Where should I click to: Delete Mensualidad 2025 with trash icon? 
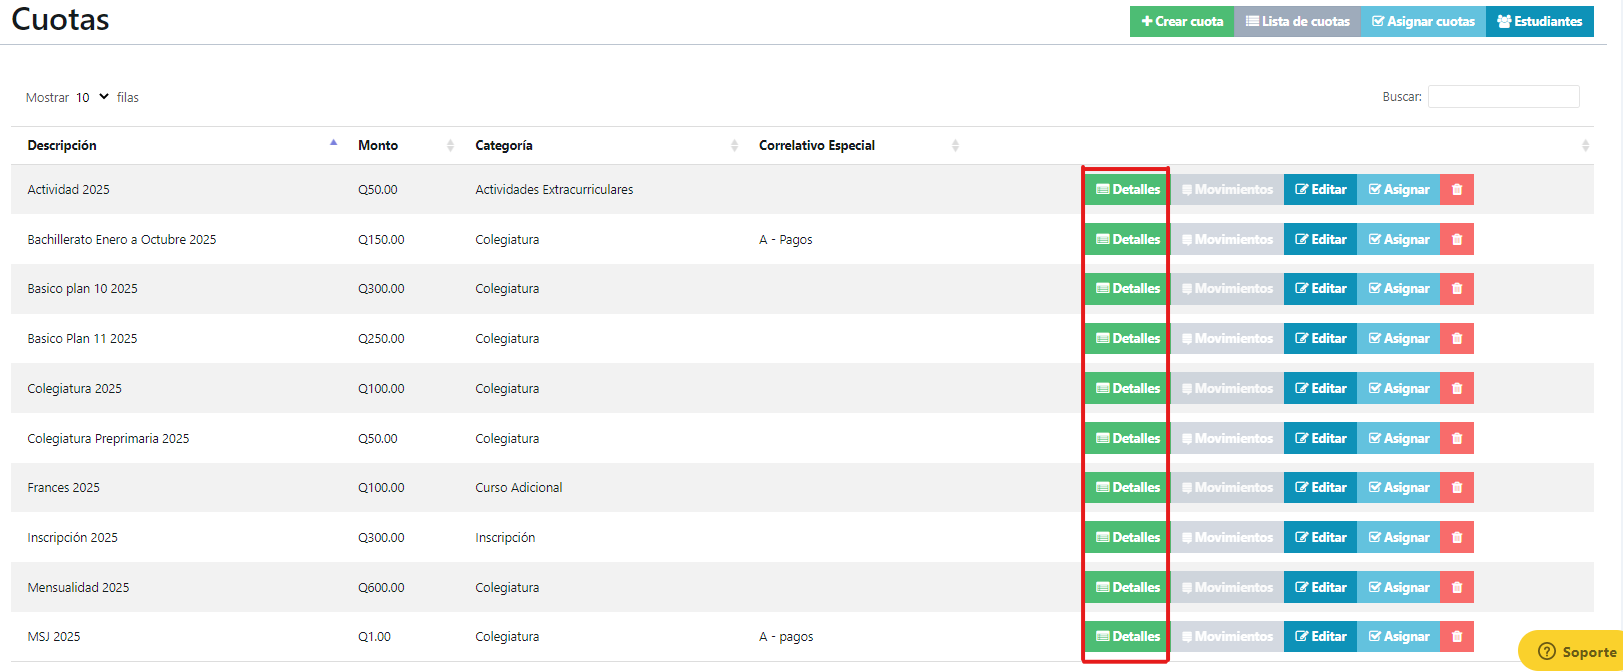pyautogui.click(x=1456, y=587)
